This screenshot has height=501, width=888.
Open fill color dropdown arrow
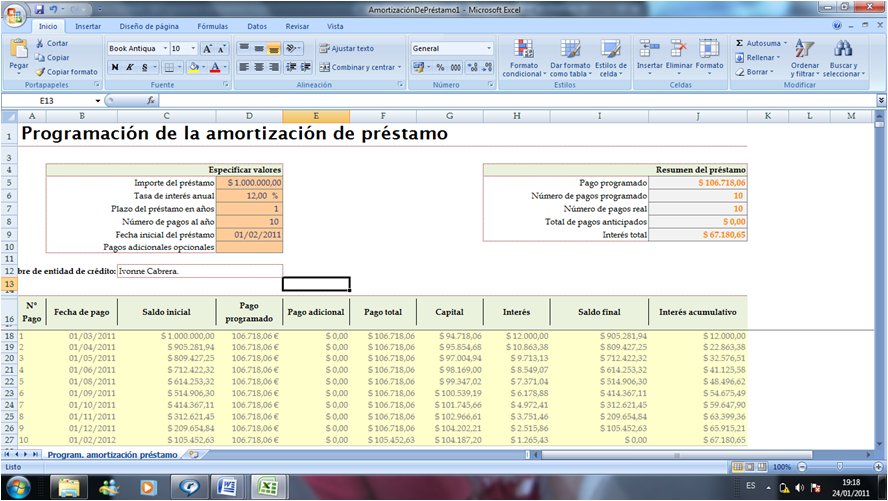coord(204,67)
